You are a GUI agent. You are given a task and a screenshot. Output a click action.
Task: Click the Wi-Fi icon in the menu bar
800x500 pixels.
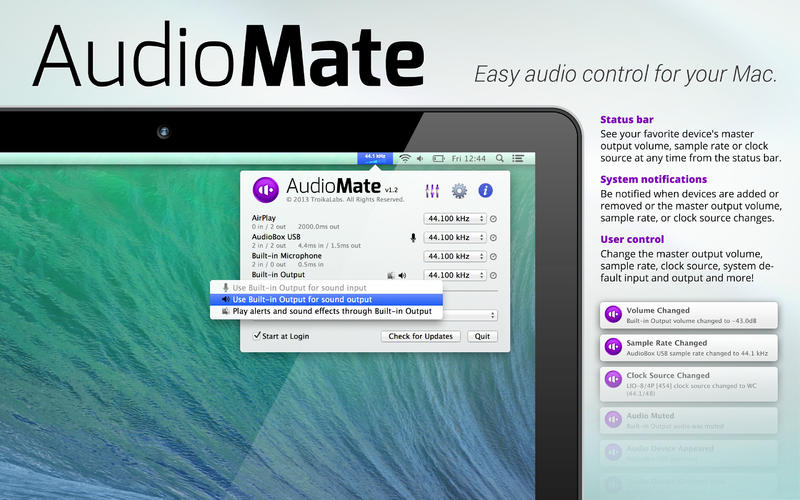coord(405,159)
